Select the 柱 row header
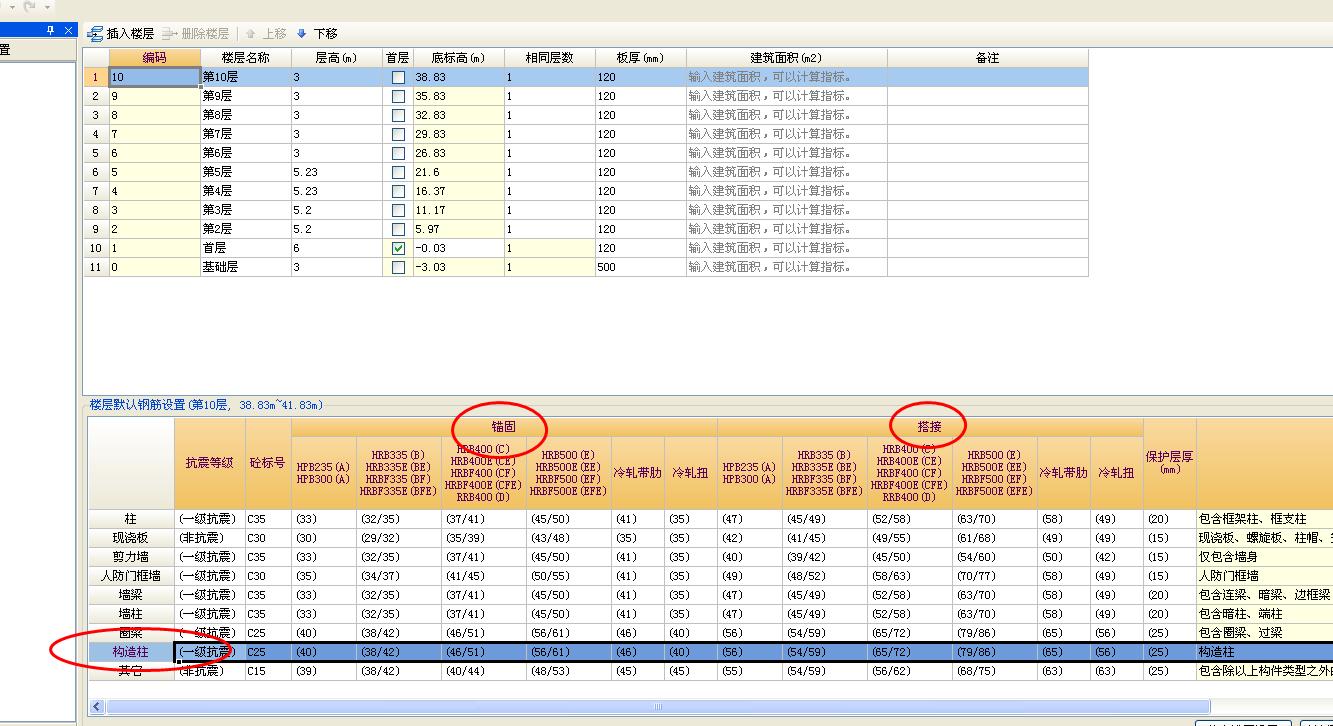1333x726 pixels. pyautogui.click(x=131, y=519)
